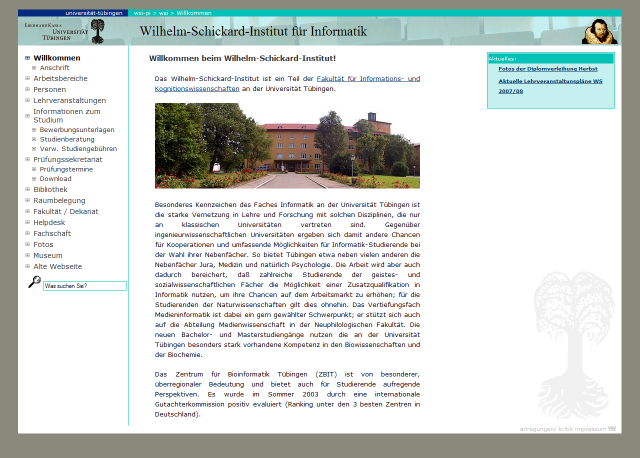Go to the Bibliothek page
Viewport: 640px width, 458px height.
tap(50, 189)
